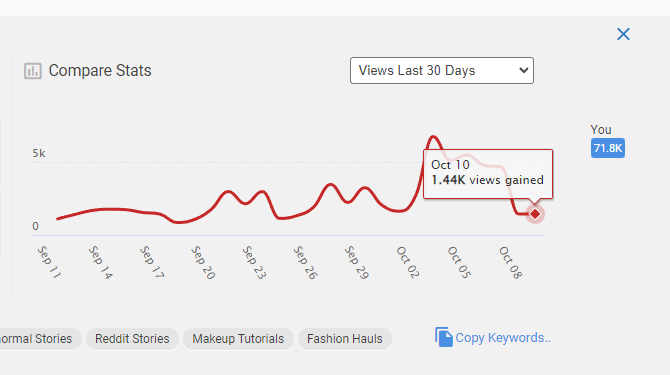Click the 0 y-axis label

(x=35, y=226)
